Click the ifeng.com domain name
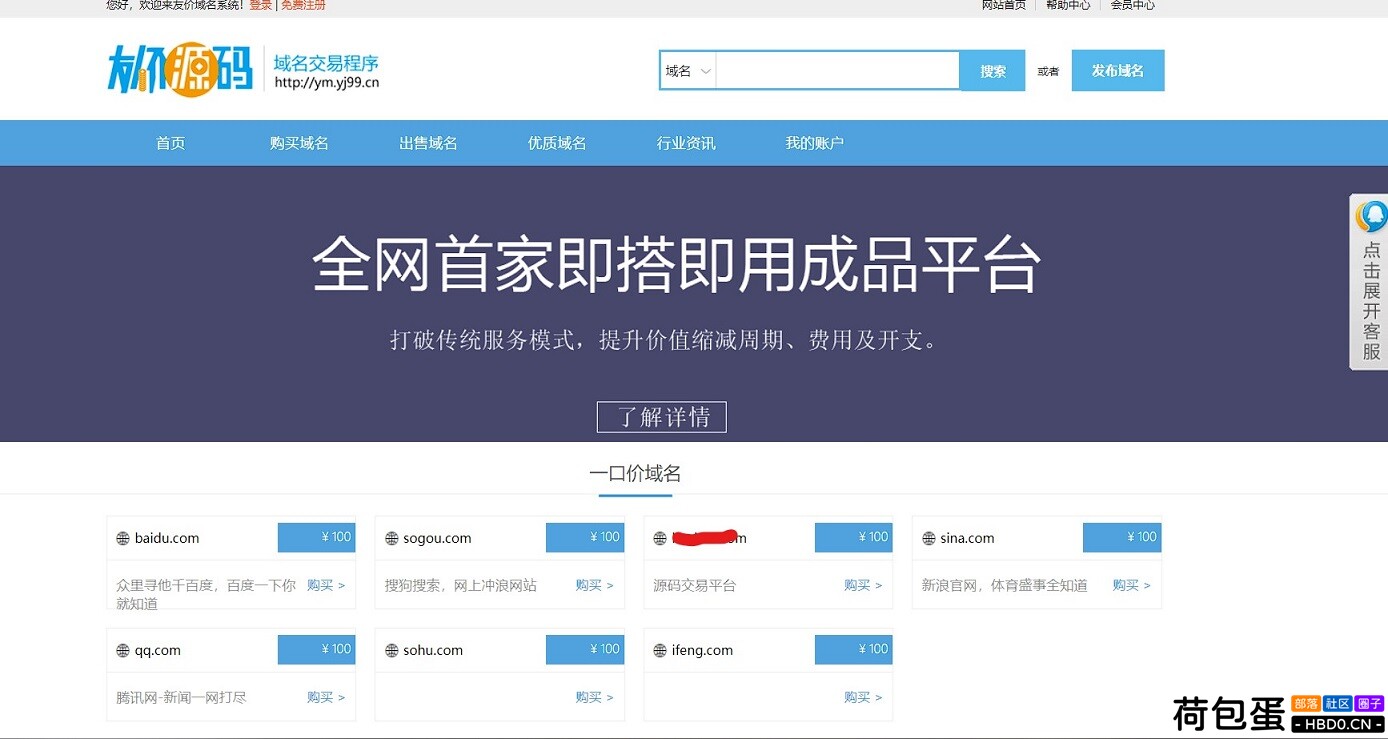This screenshot has height=739, width=1388. [x=702, y=650]
